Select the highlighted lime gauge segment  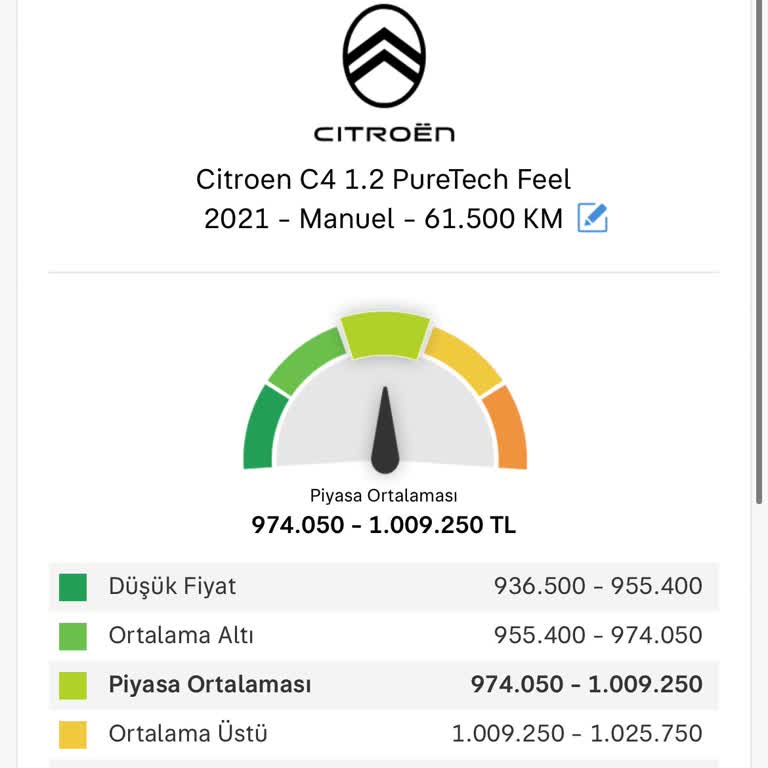[385, 335]
